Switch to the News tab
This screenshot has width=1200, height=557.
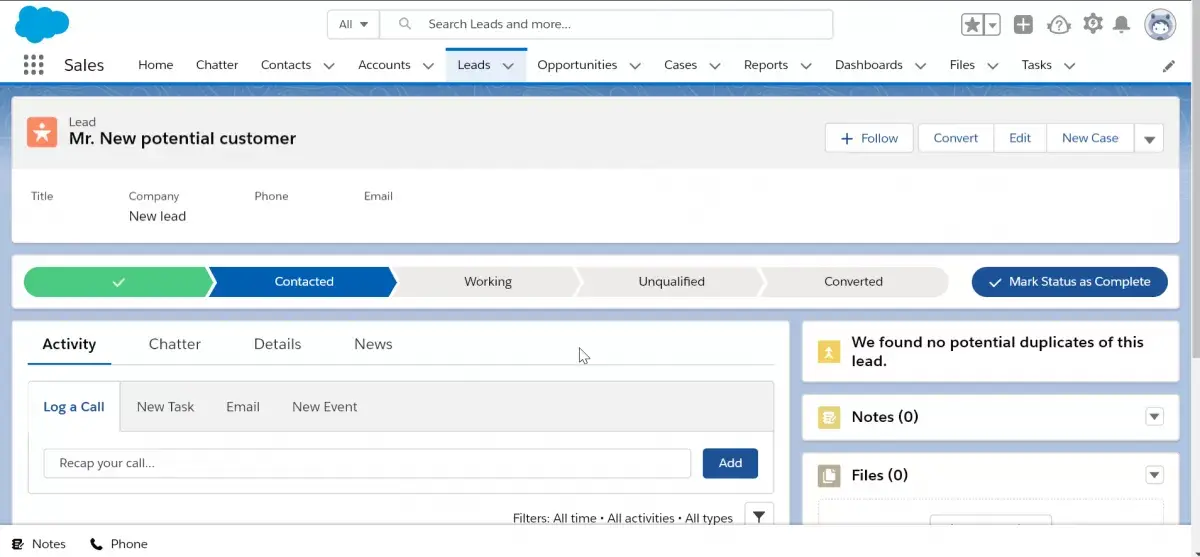tap(373, 344)
